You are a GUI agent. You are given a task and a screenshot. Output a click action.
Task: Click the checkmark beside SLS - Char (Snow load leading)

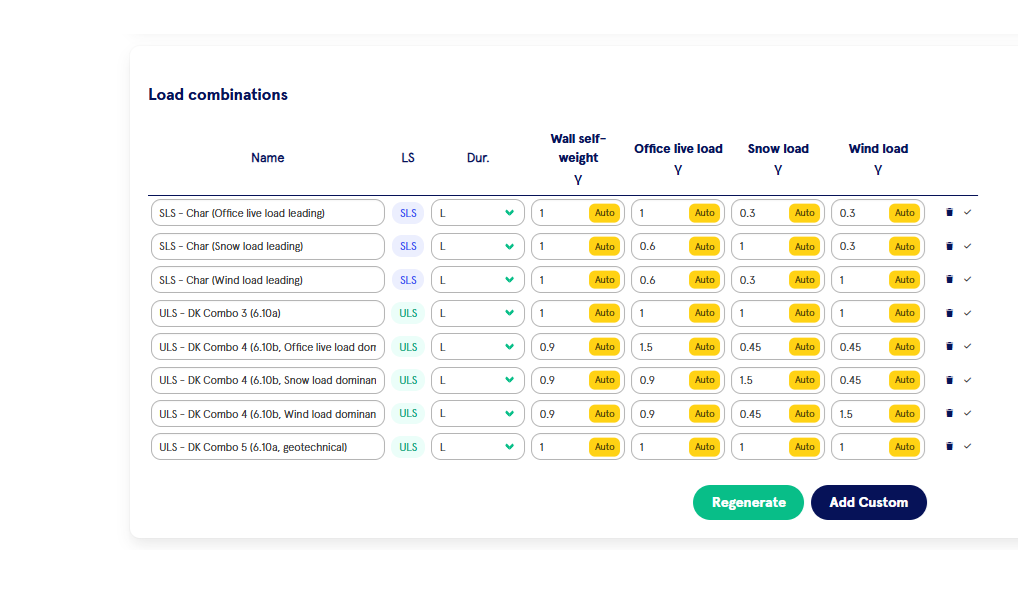click(x=966, y=246)
